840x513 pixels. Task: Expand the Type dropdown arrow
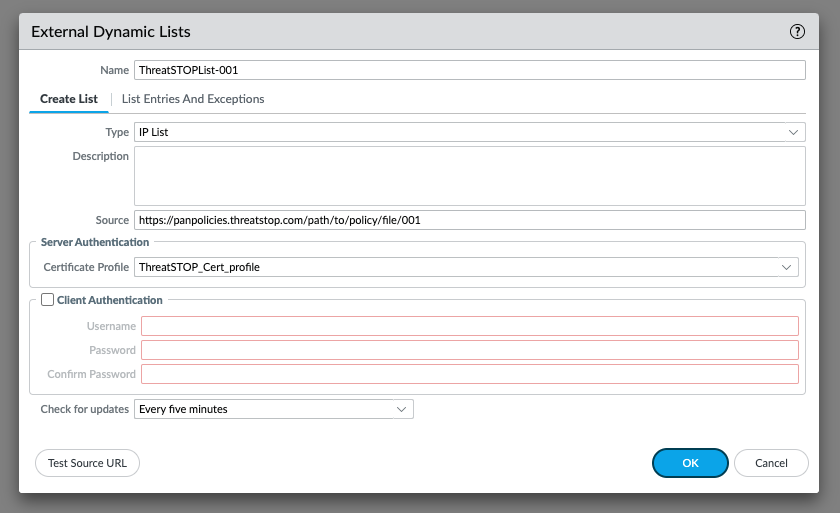(x=793, y=132)
